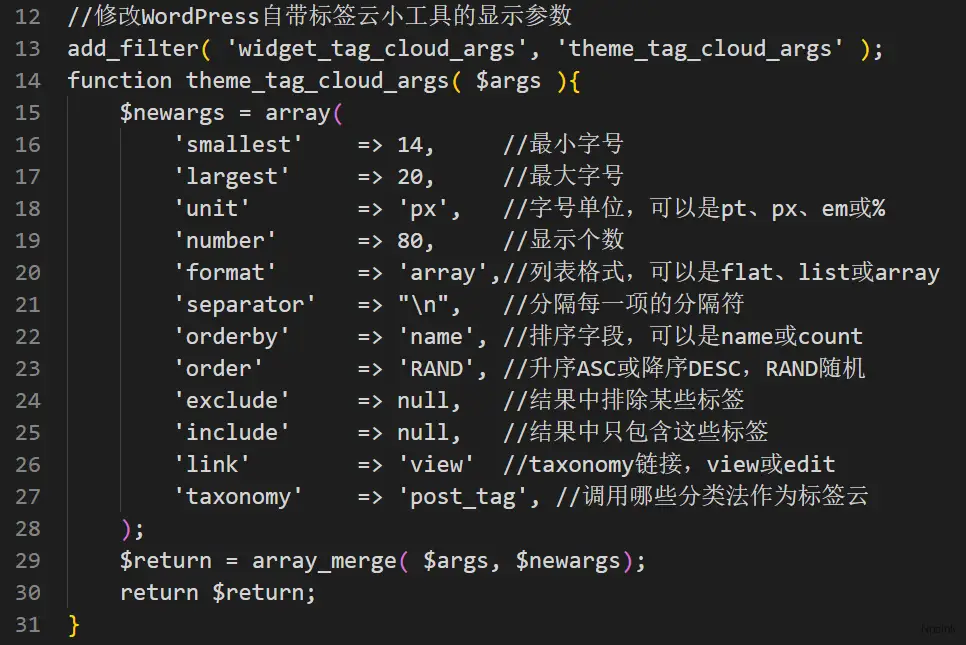Image resolution: width=966 pixels, height=645 pixels.
Task: Click the null value for exclude
Action: pyautogui.click(x=423, y=400)
